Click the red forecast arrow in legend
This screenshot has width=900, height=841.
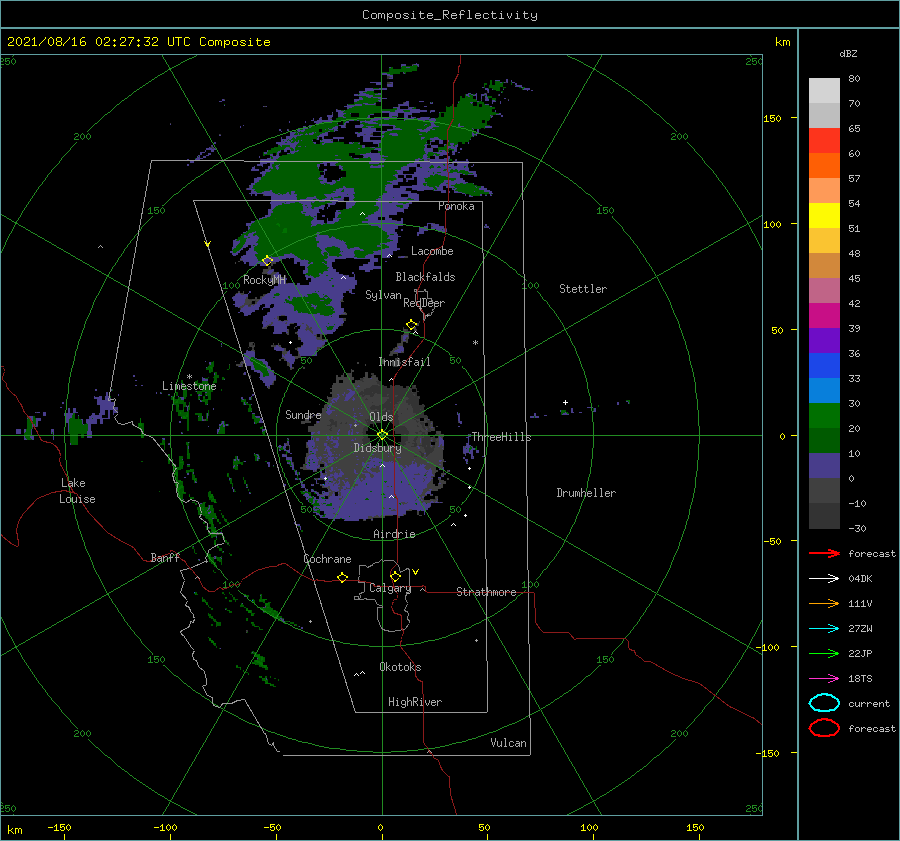point(824,553)
